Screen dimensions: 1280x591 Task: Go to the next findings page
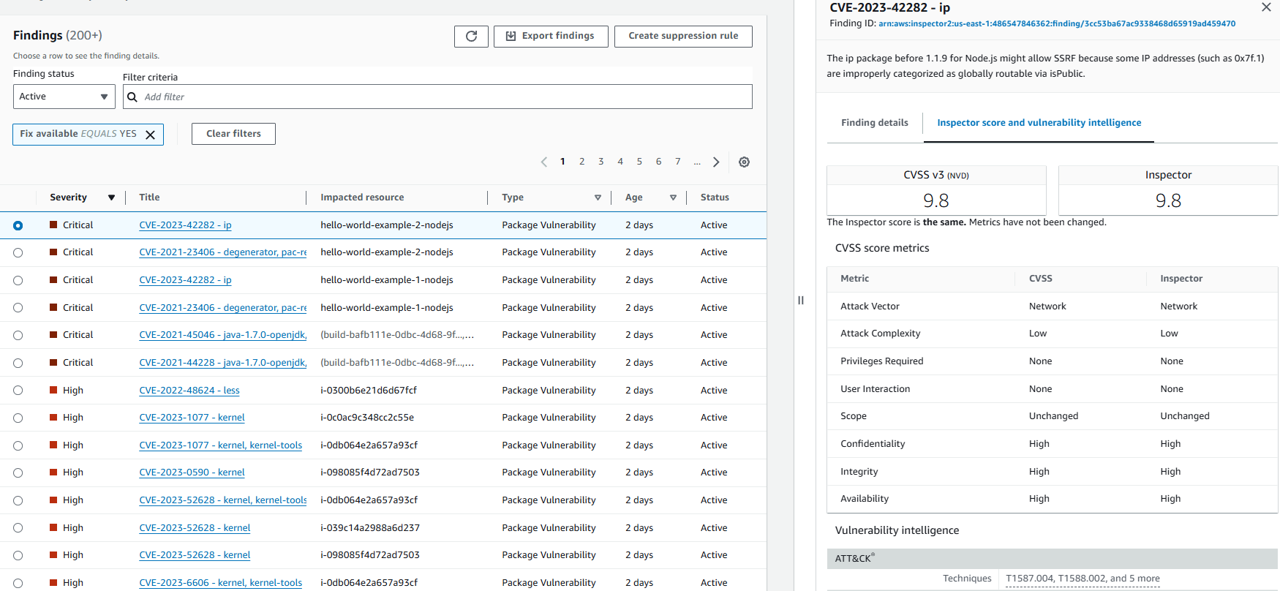[716, 162]
